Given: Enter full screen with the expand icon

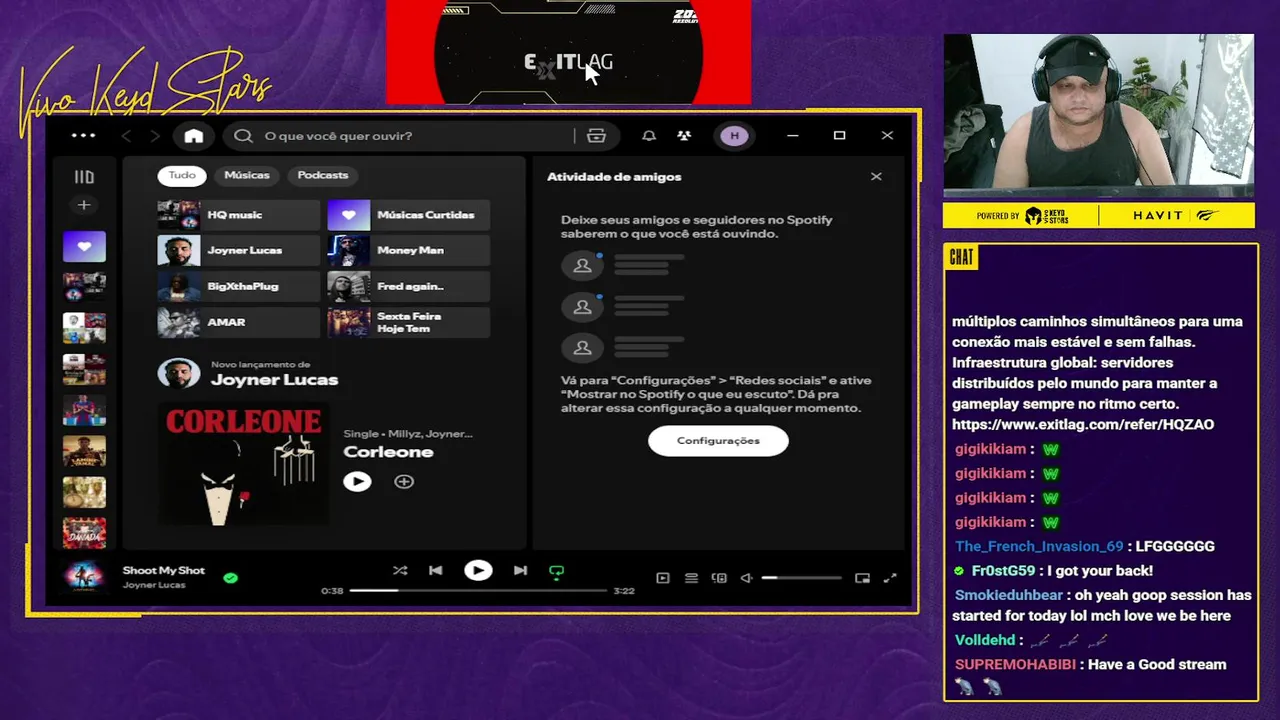Looking at the screenshot, I should coord(890,578).
